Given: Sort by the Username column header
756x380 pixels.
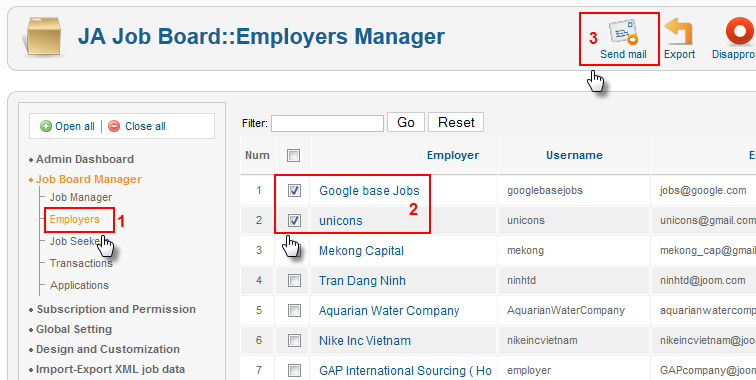Looking at the screenshot, I should [x=574, y=155].
